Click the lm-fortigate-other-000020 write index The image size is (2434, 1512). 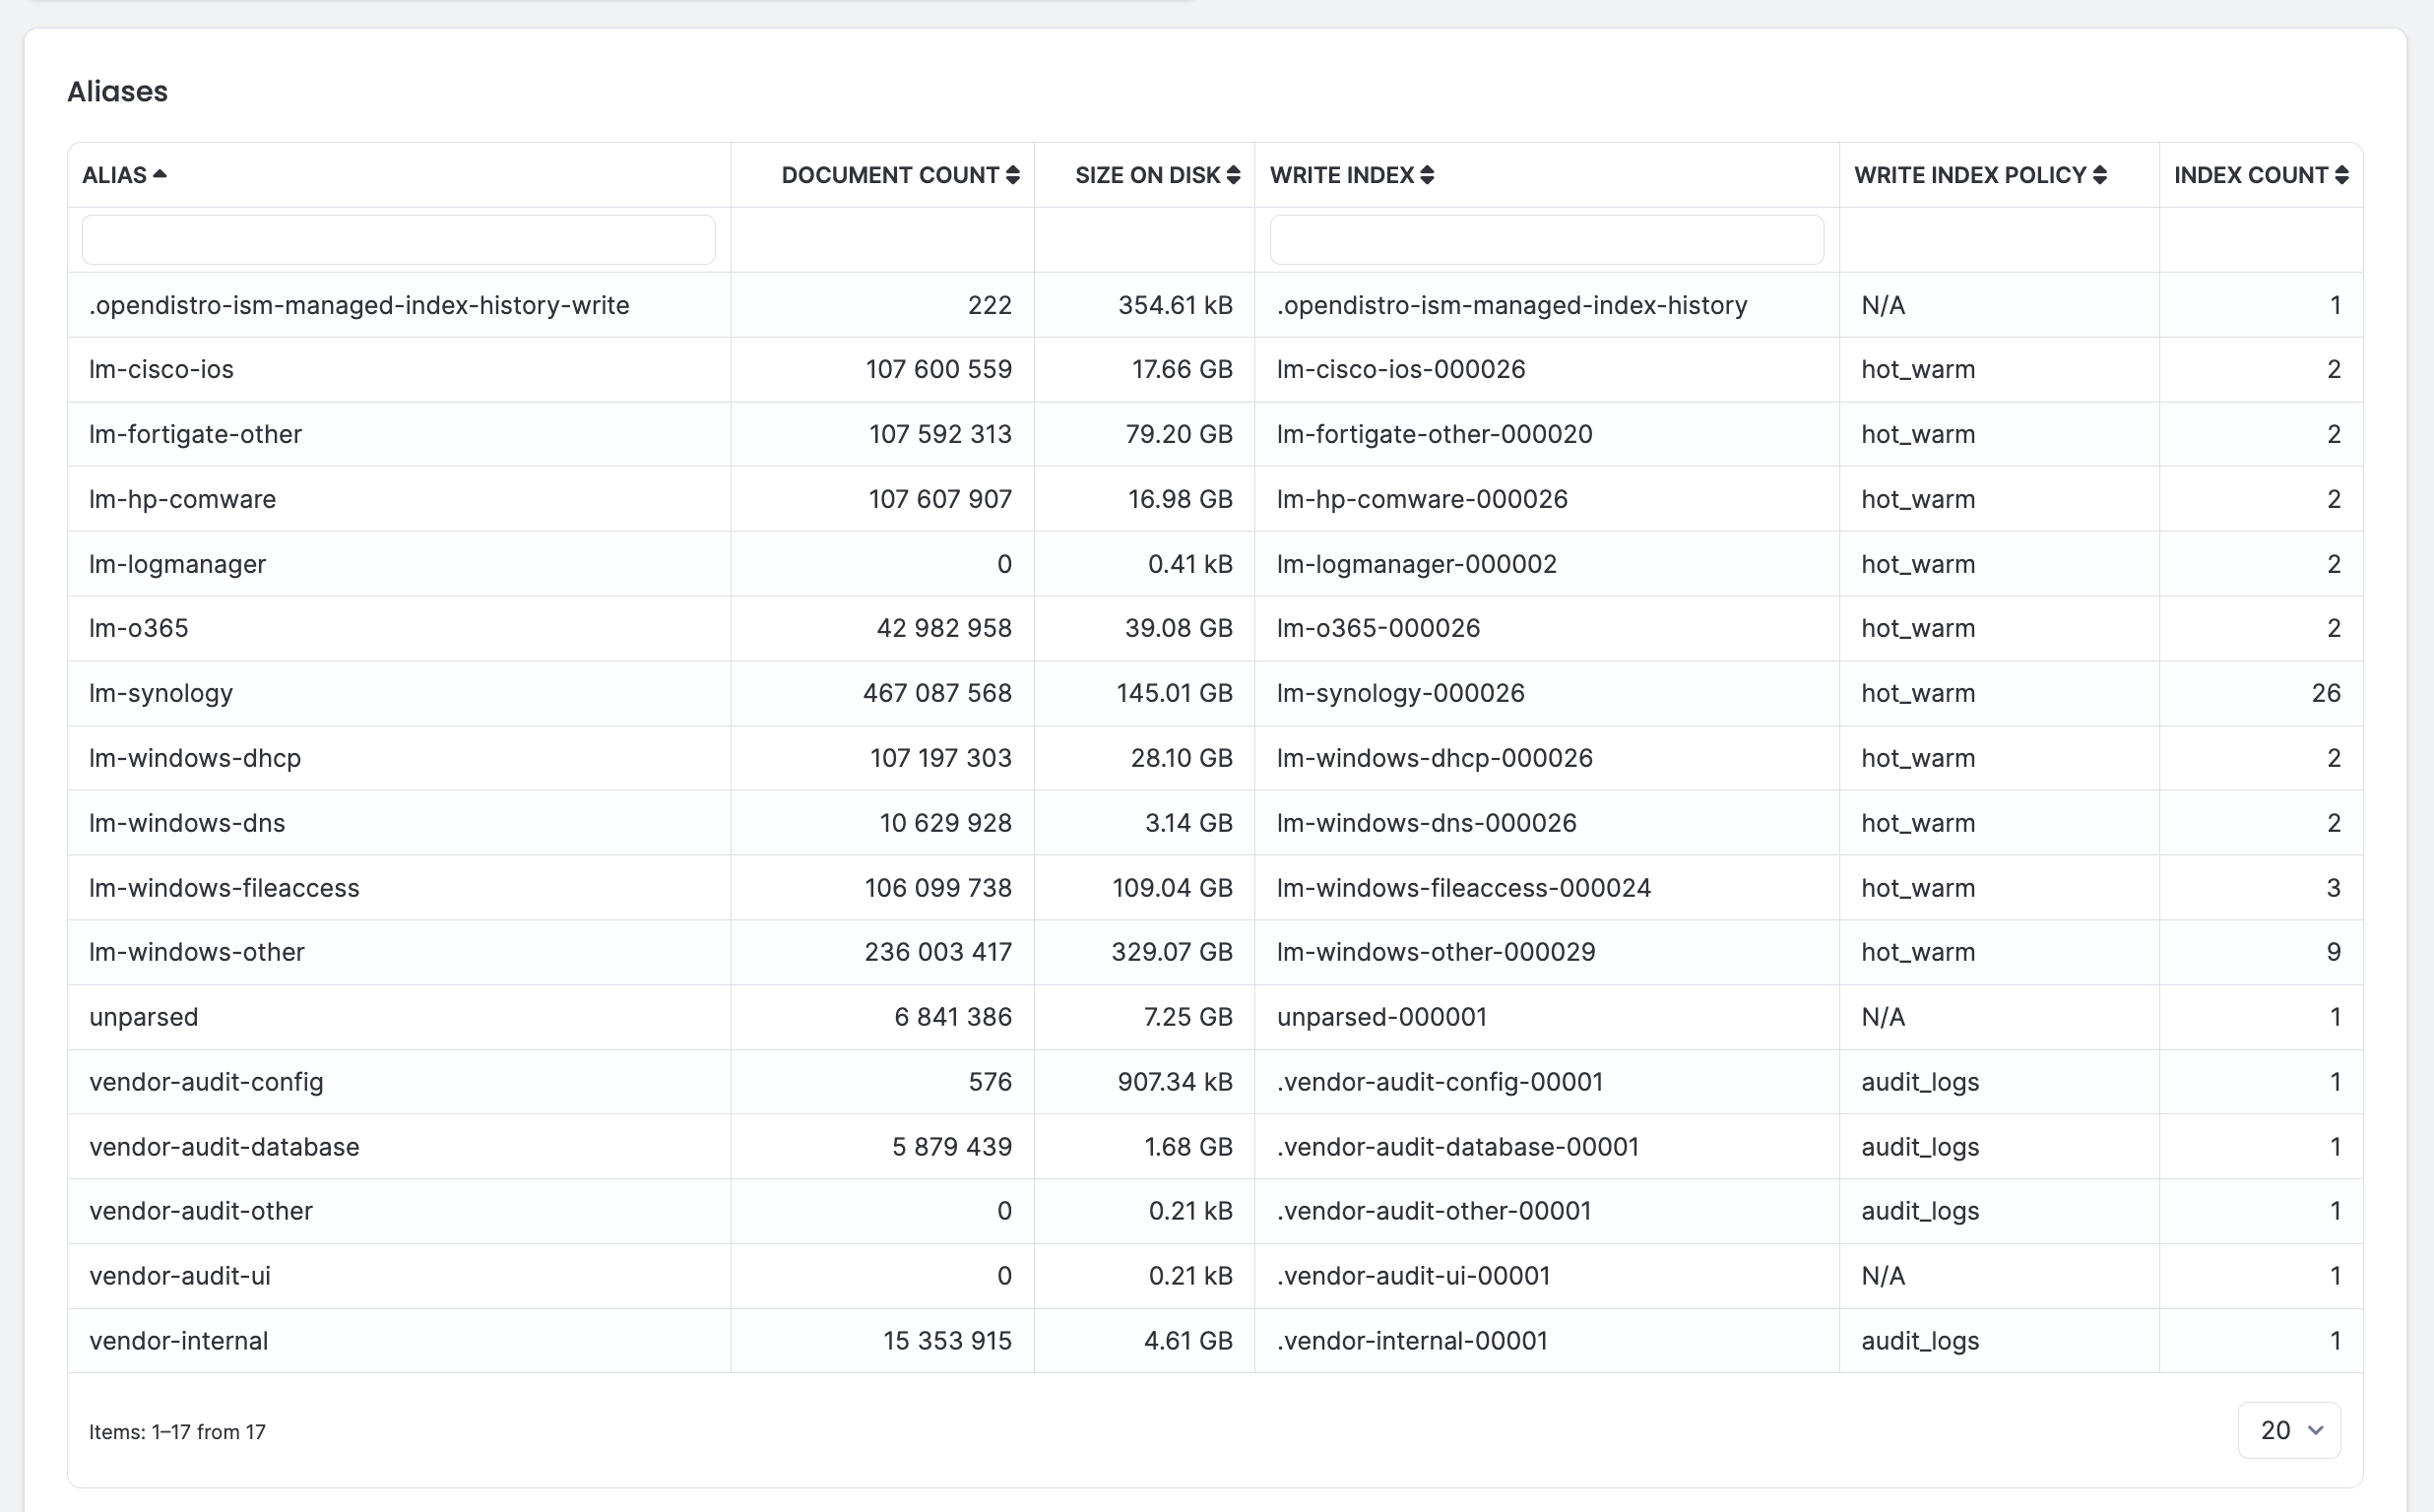pos(1434,434)
